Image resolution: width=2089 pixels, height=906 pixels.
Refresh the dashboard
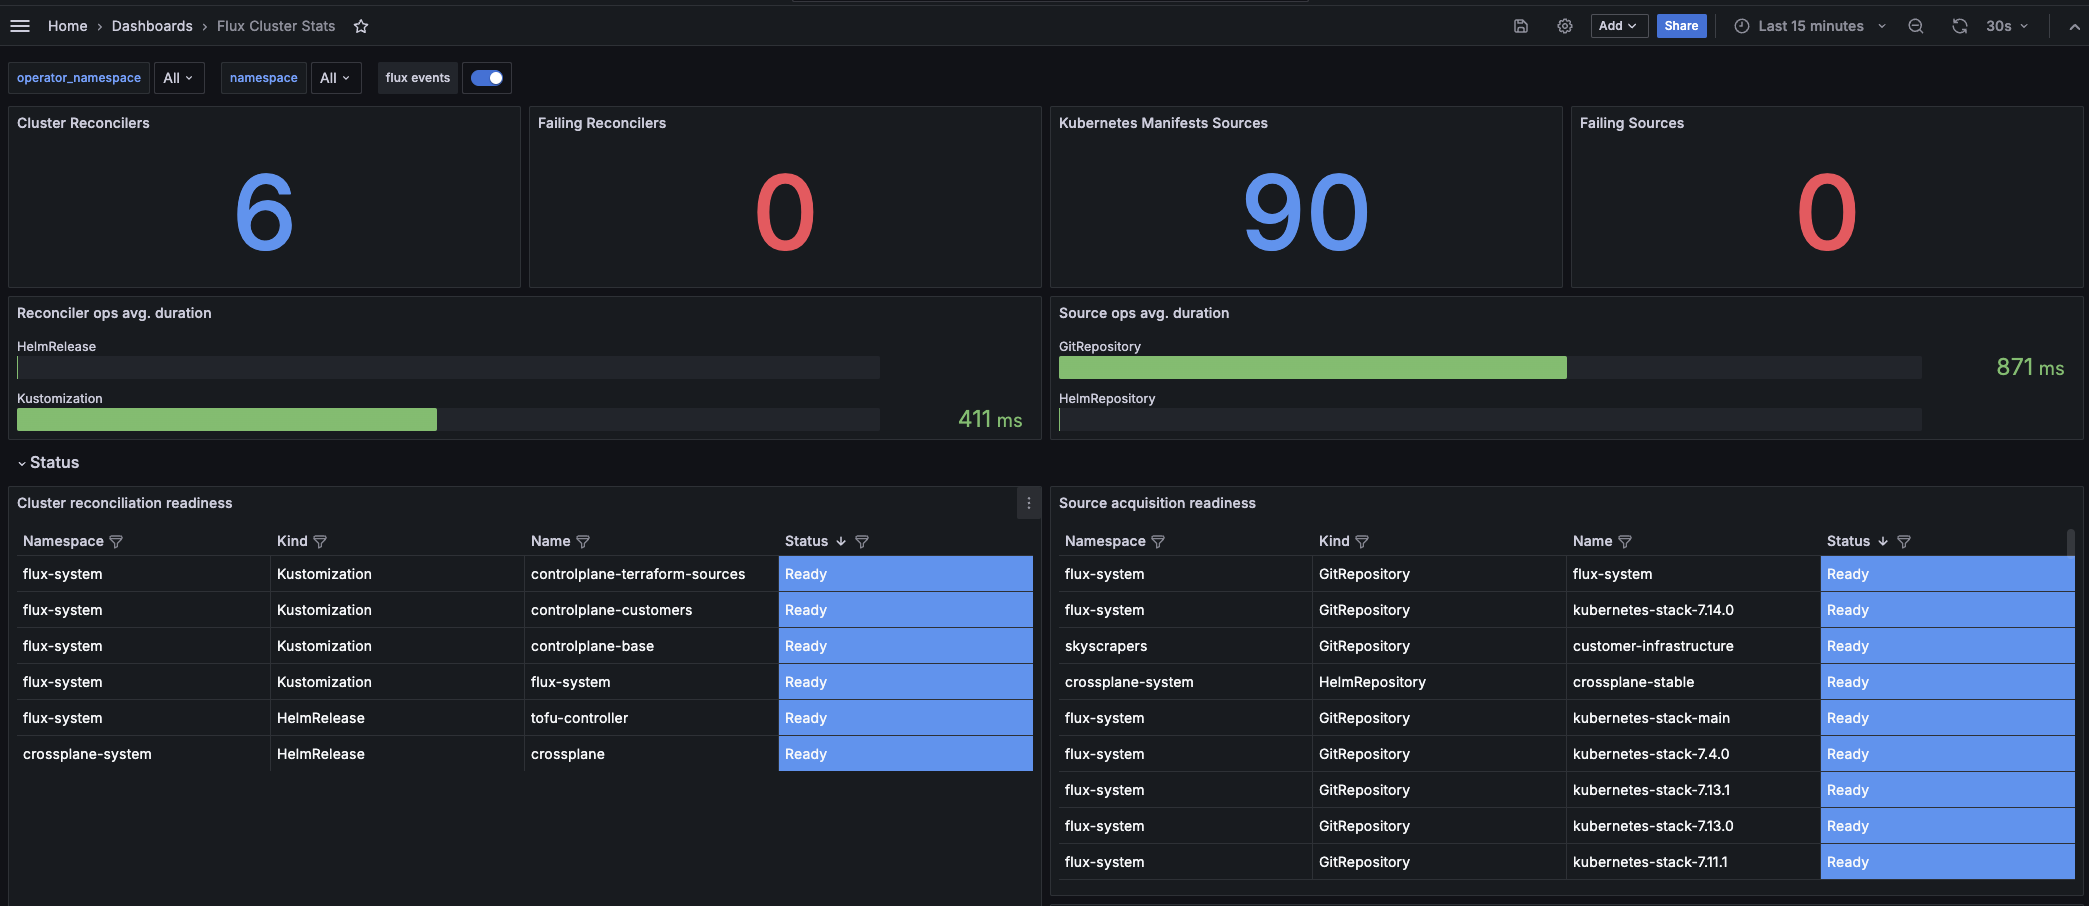pyautogui.click(x=1959, y=25)
